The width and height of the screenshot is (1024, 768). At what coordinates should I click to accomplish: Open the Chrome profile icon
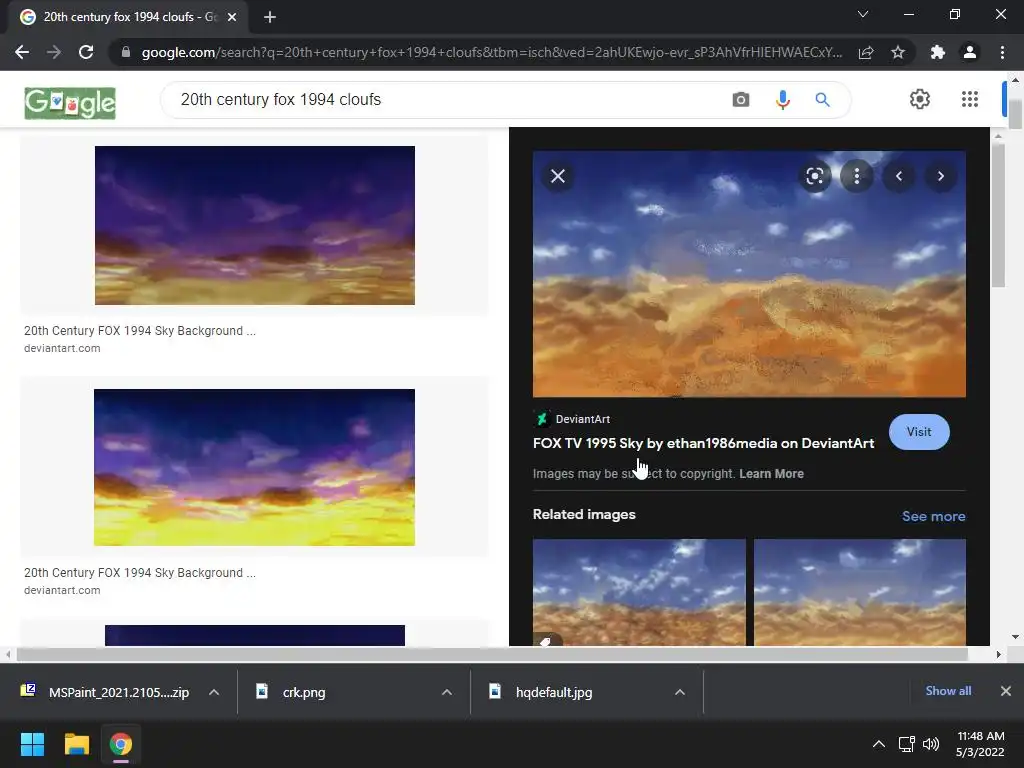(970, 52)
